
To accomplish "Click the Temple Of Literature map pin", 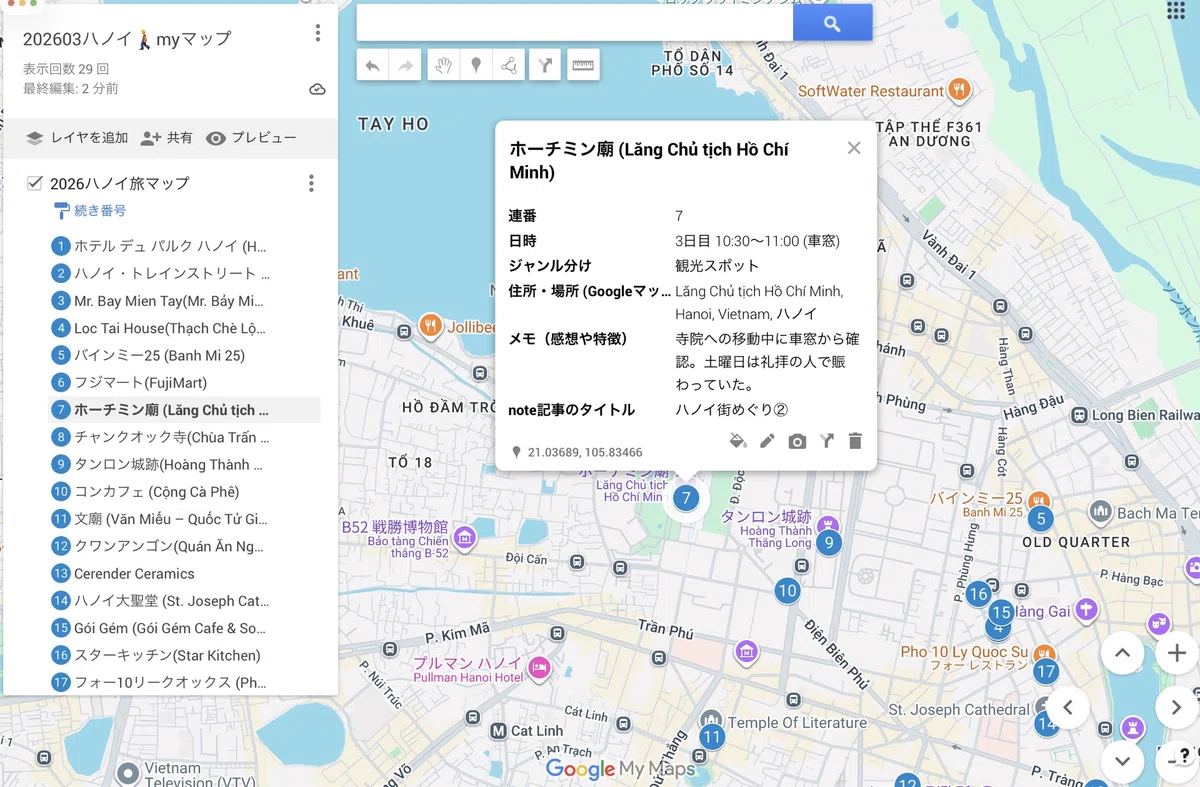I will (711, 720).
